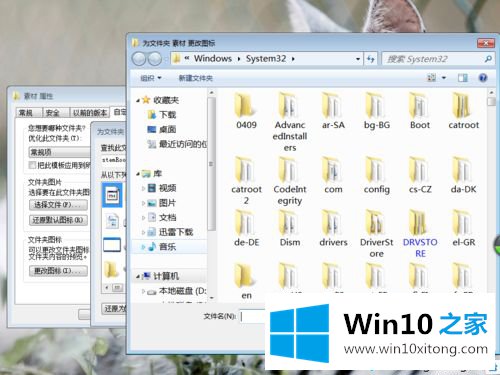
Task: Click the back navigation arrow
Action: click(x=139, y=59)
